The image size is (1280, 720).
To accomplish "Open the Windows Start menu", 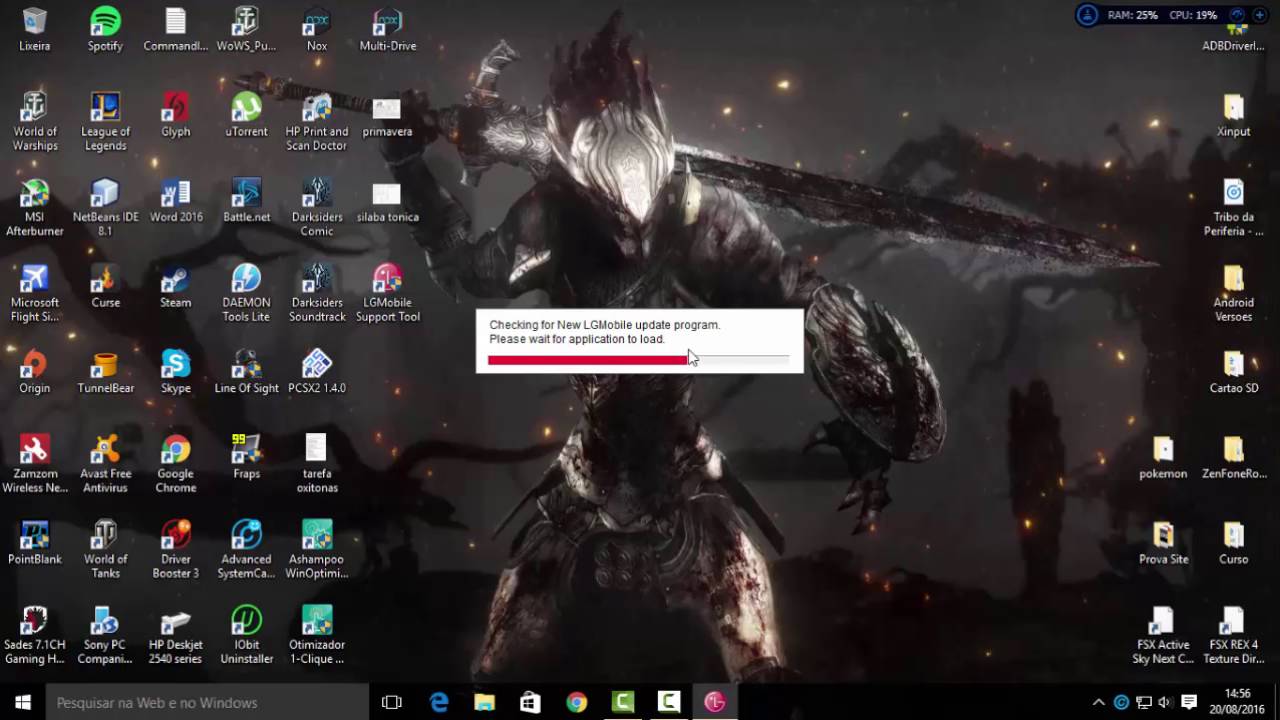I will [23, 702].
